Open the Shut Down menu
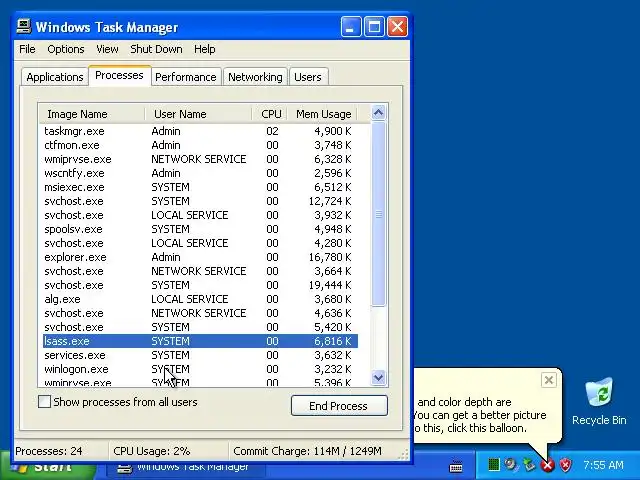This screenshot has height=480, width=640. [x=156, y=49]
